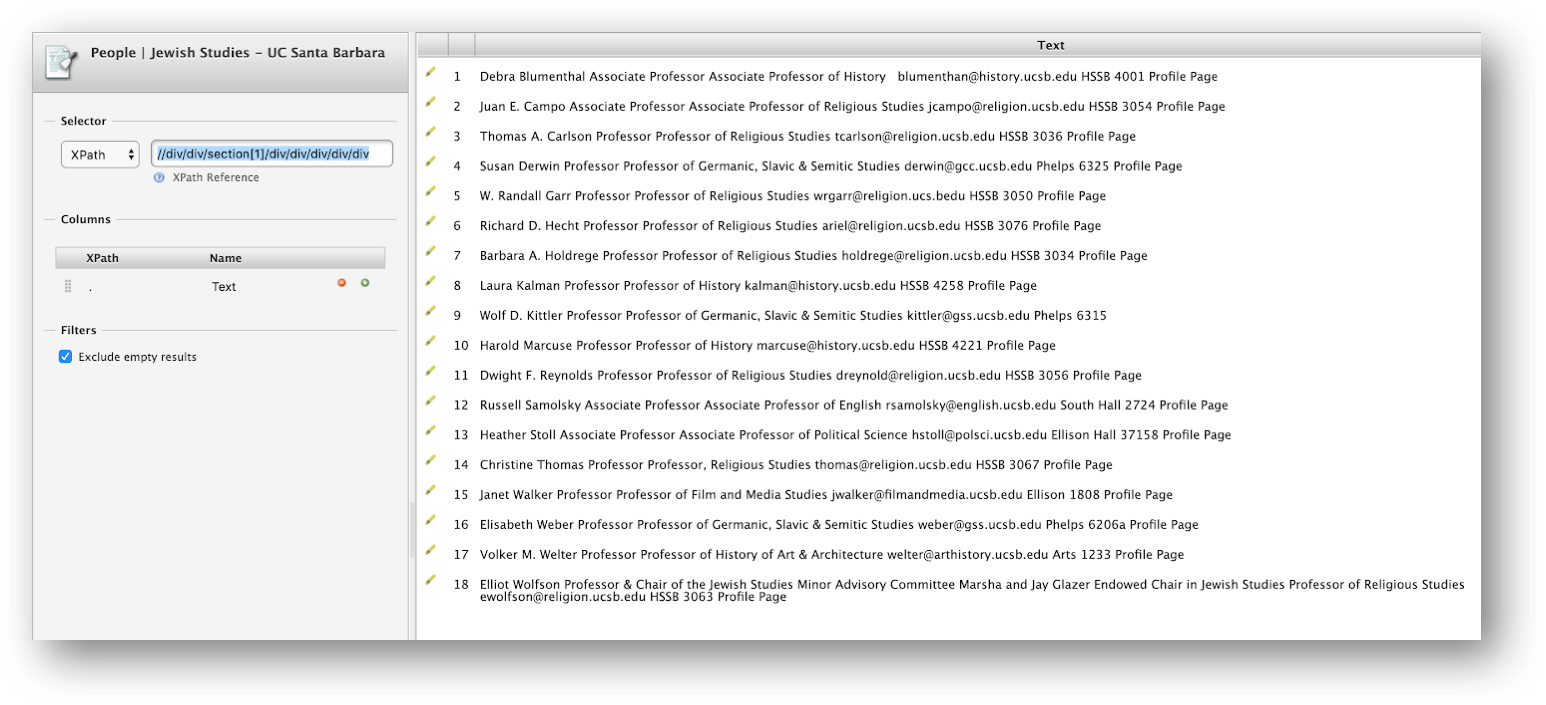The width and height of the screenshot is (1546, 705).
Task: Add a column with green plus
Action: tap(365, 284)
